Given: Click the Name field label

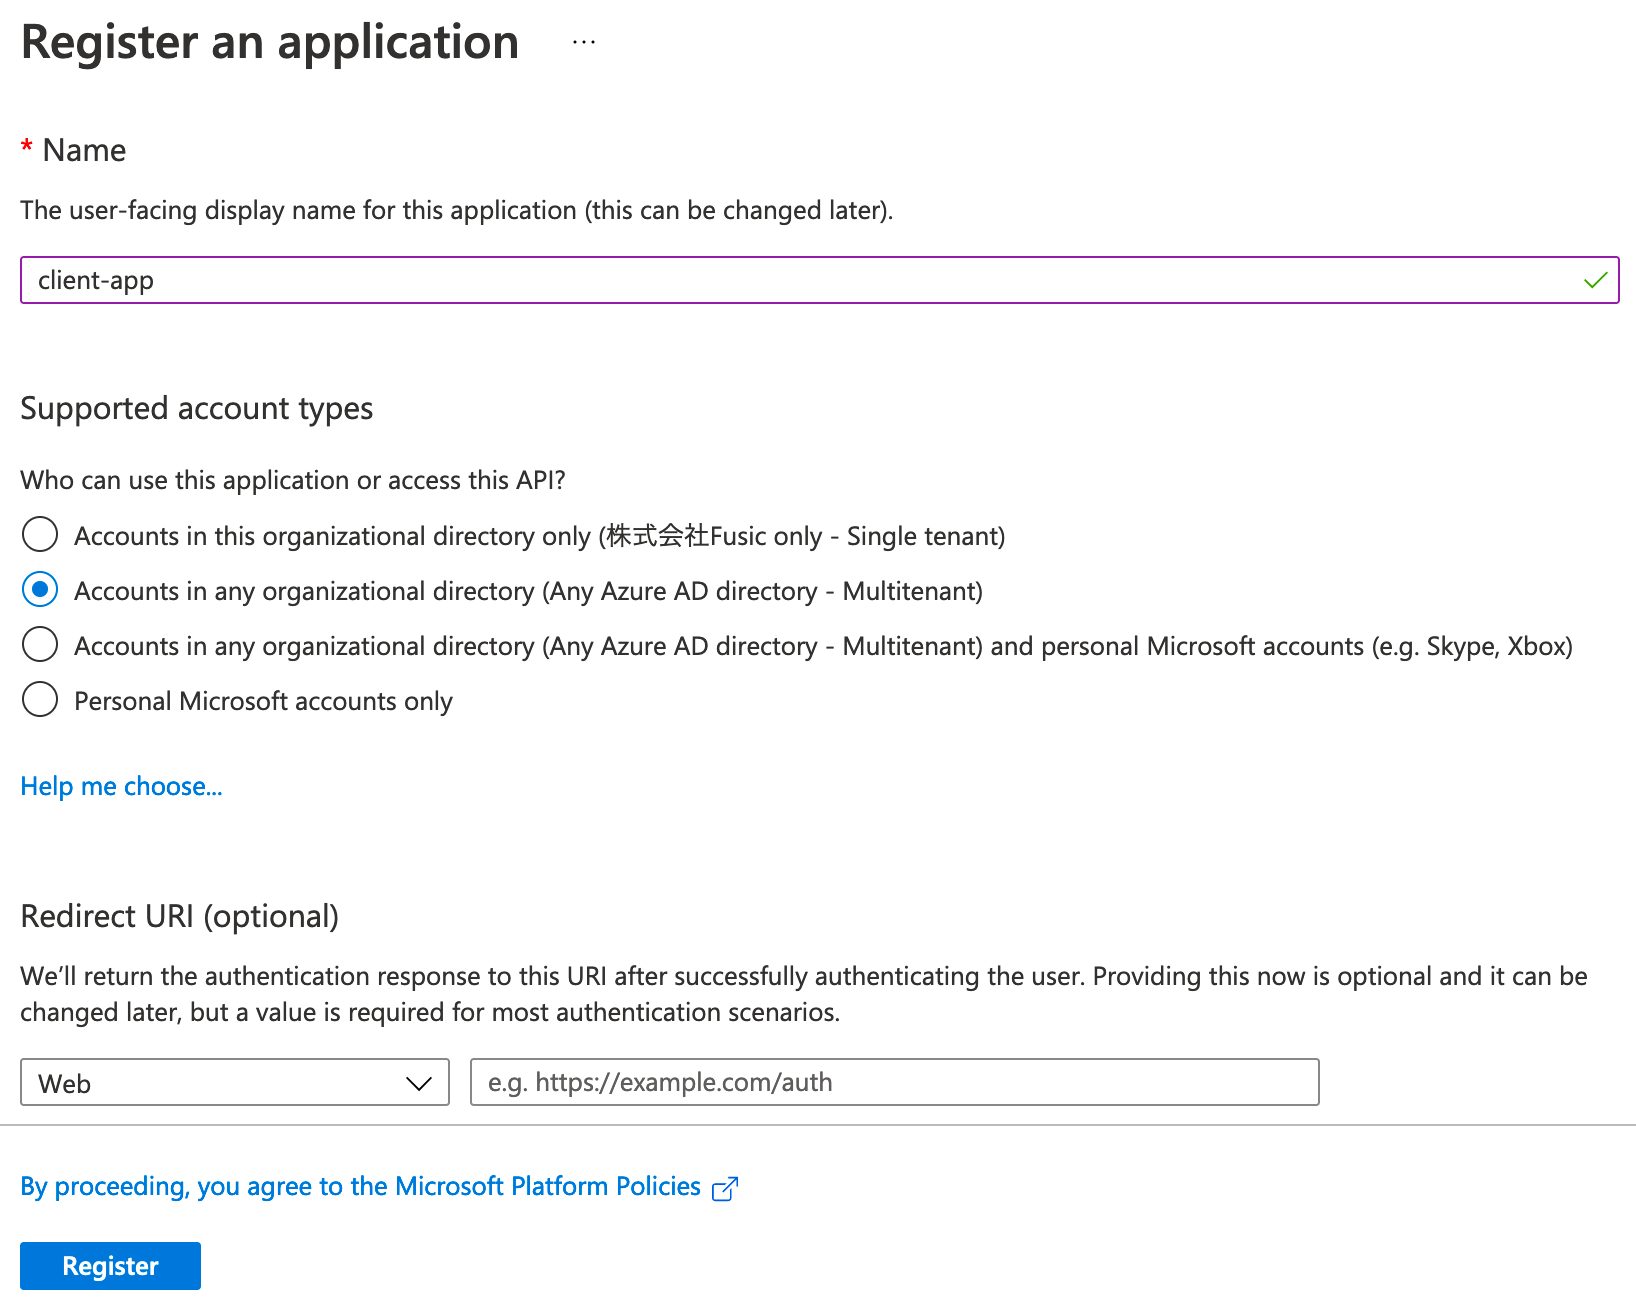Looking at the screenshot, I should 84,151.
